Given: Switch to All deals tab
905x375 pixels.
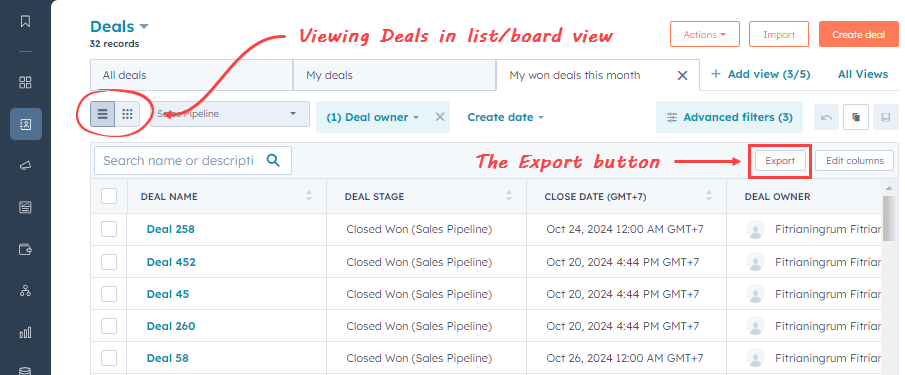Looking at the screenshot, I should pyautogui.click(x=192, y=75).
